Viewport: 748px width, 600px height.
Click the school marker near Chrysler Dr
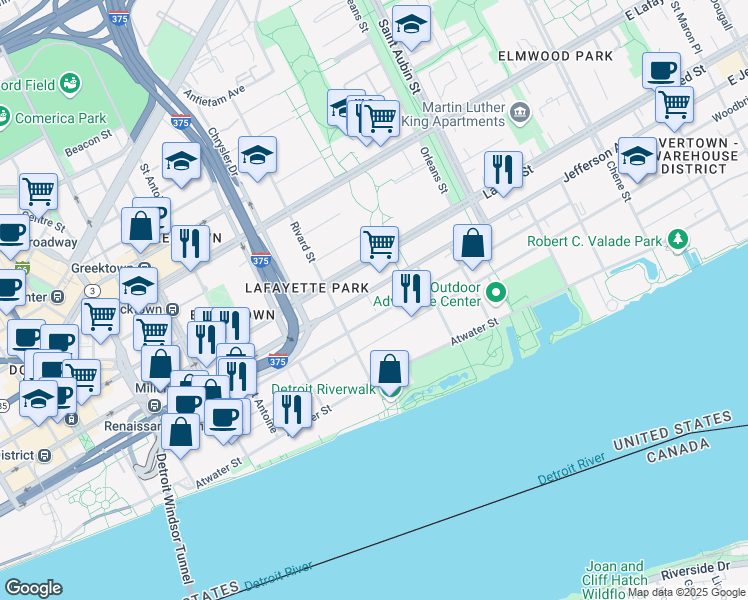(257, 156)
